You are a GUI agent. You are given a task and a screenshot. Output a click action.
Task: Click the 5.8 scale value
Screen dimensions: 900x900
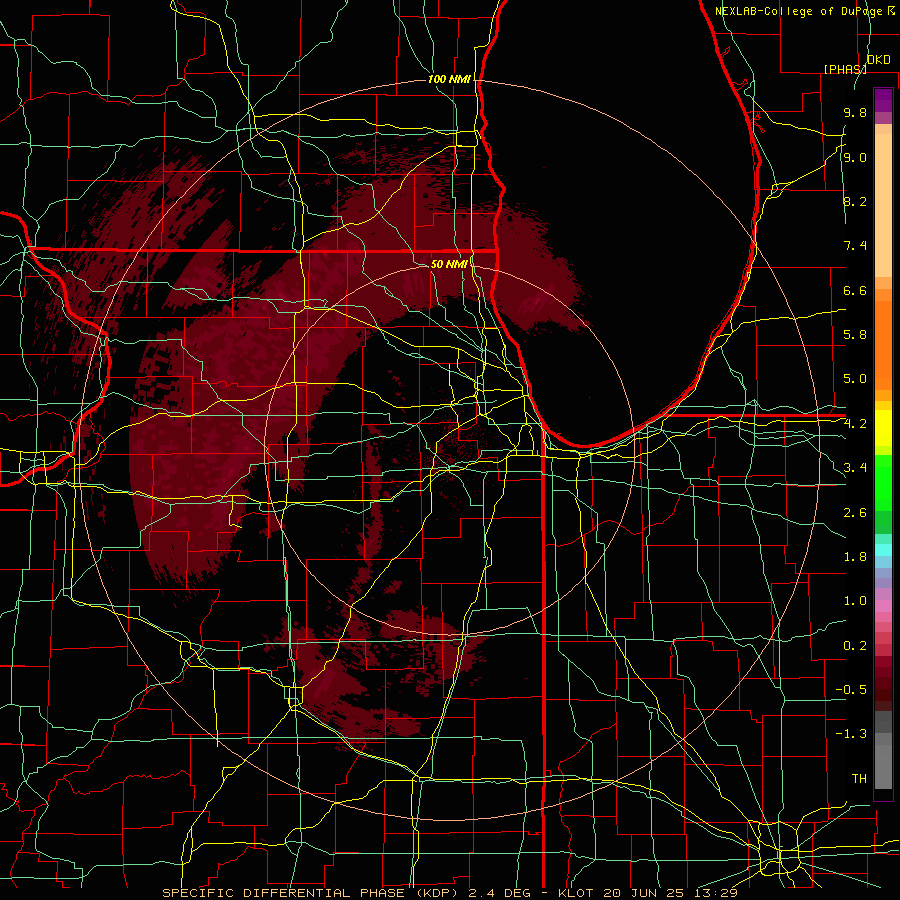pyautogui.click(x=855, y=335)
